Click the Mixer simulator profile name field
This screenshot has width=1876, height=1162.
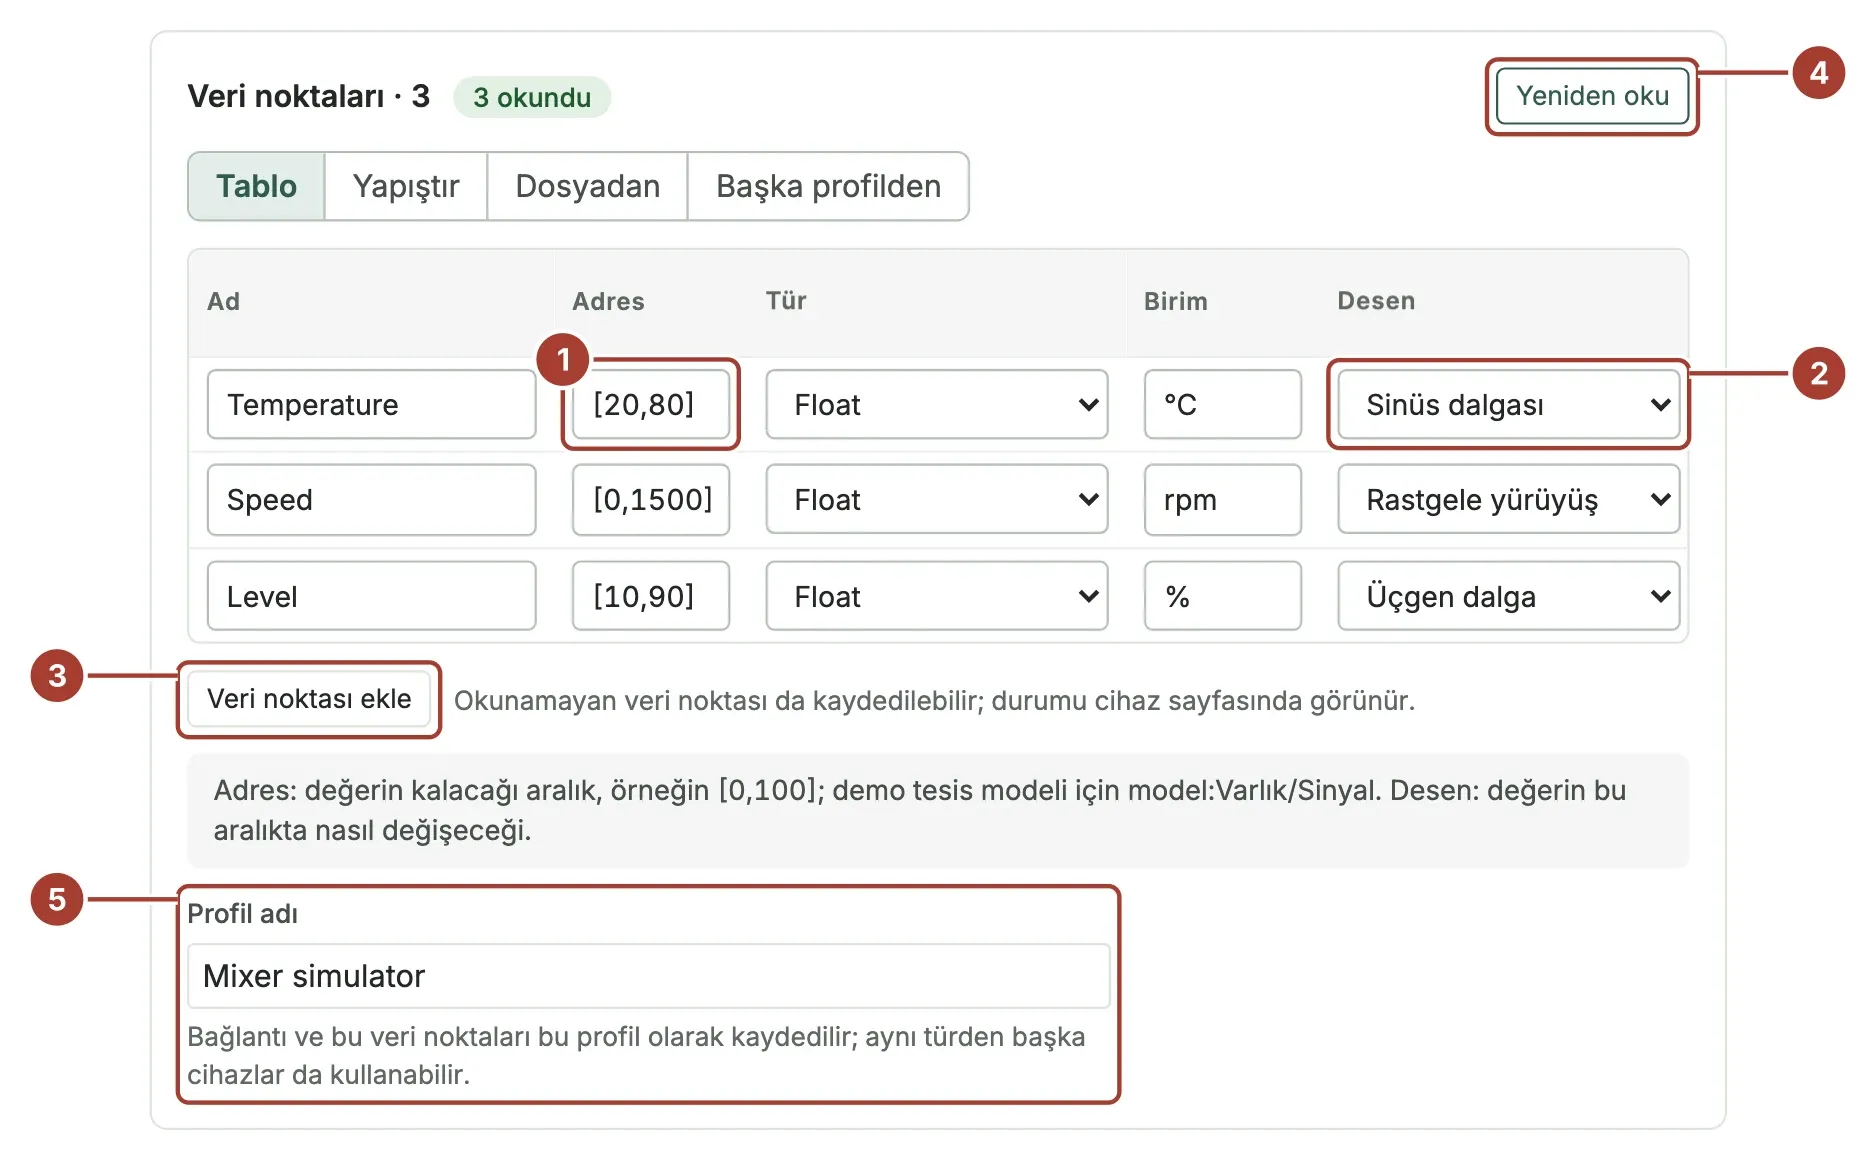click(x=649, y=976)
